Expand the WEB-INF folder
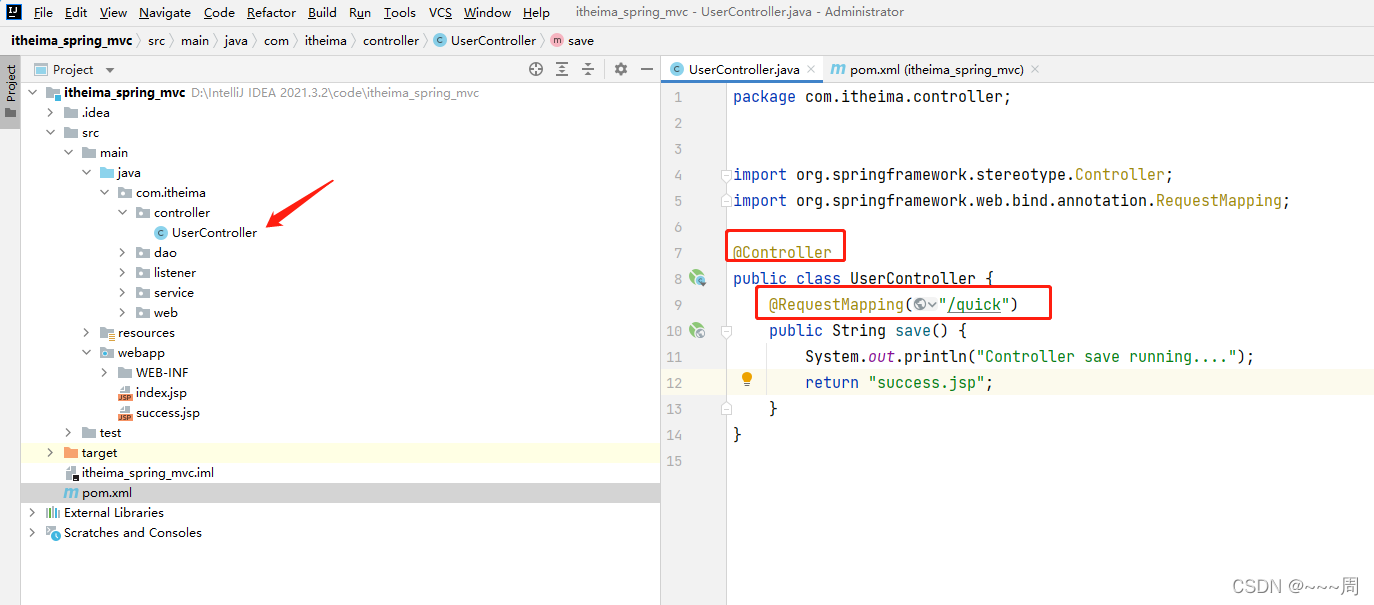The image size is (1374, 605). [x=105, y=372]
